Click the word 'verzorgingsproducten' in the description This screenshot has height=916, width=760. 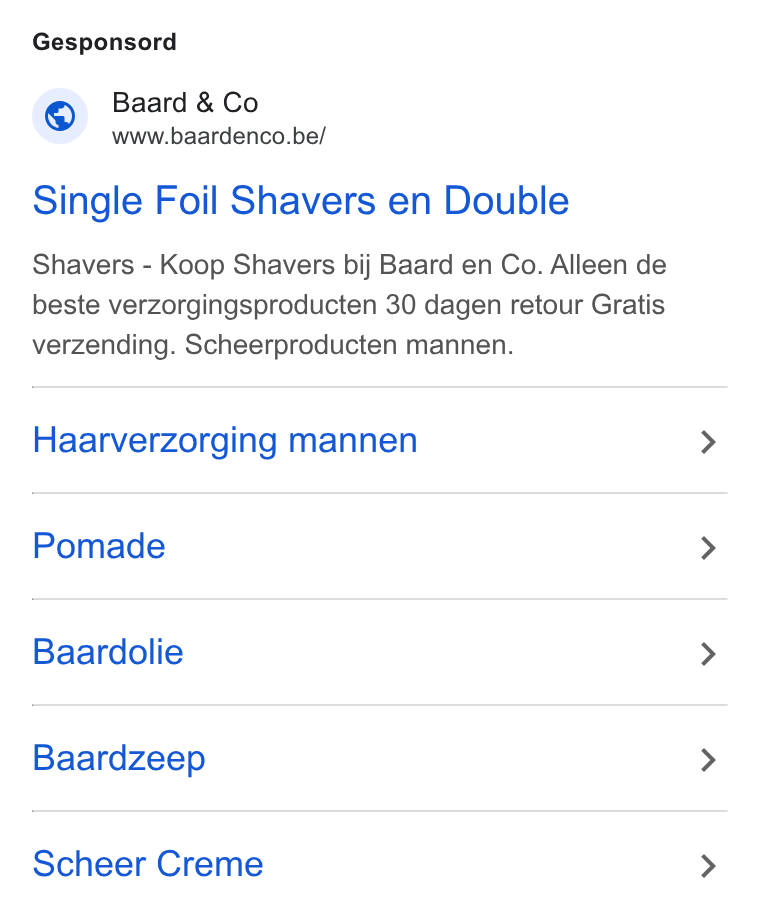[242, 305]
